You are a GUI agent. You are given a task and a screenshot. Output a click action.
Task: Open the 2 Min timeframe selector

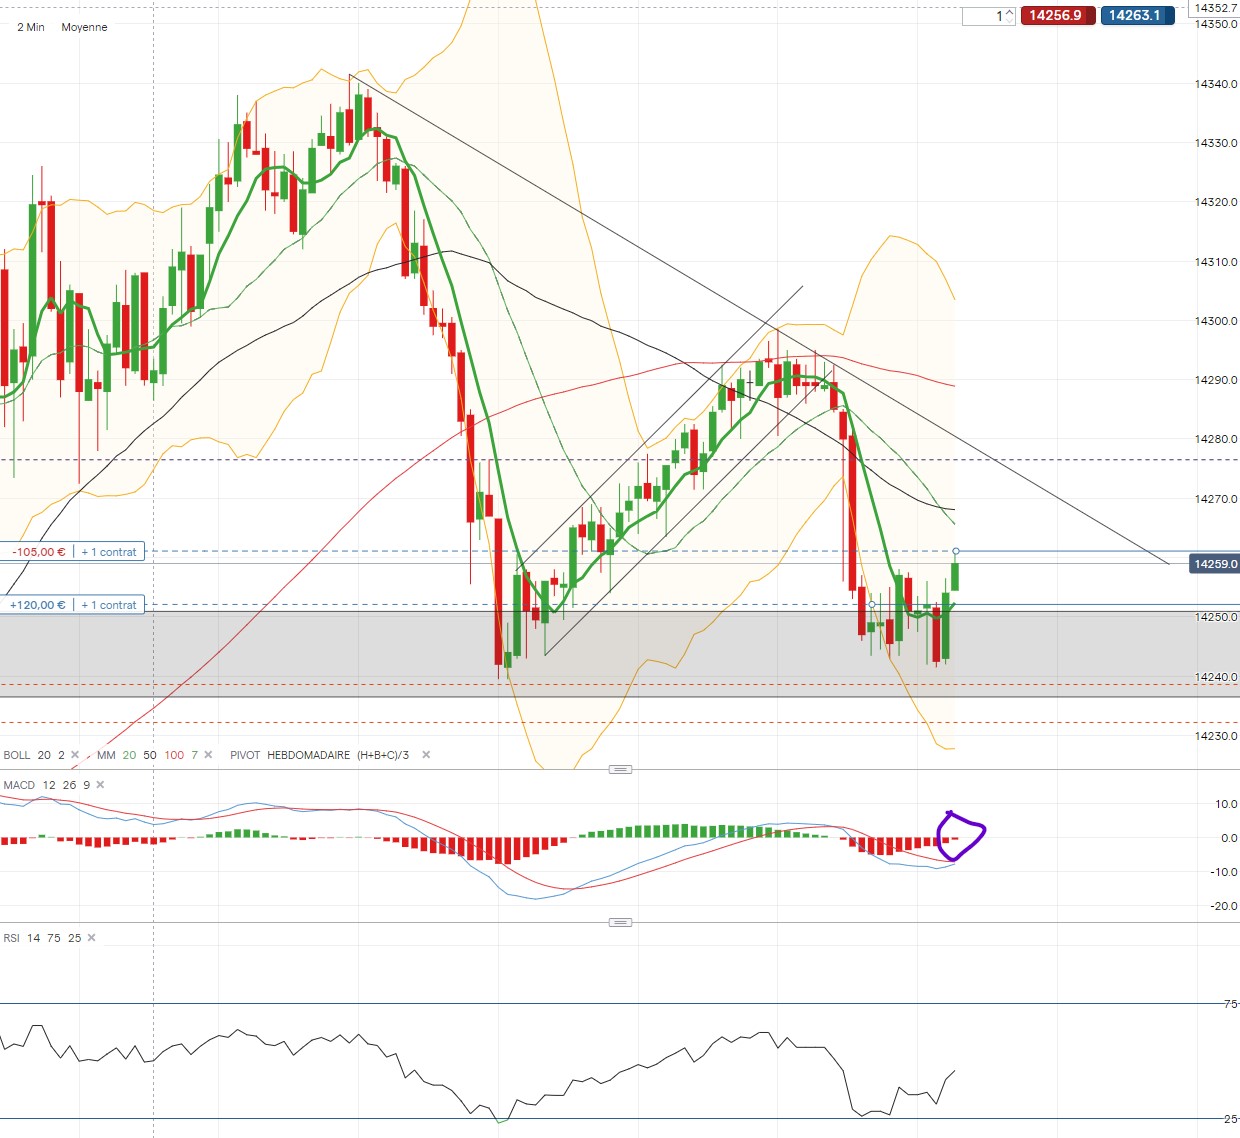tap(31, 27)
